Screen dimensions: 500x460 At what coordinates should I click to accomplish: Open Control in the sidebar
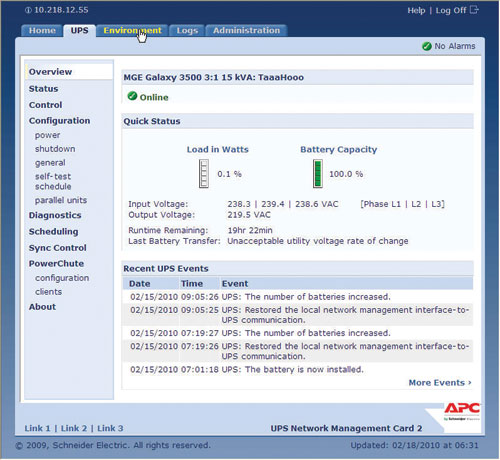tap(45, 105)
